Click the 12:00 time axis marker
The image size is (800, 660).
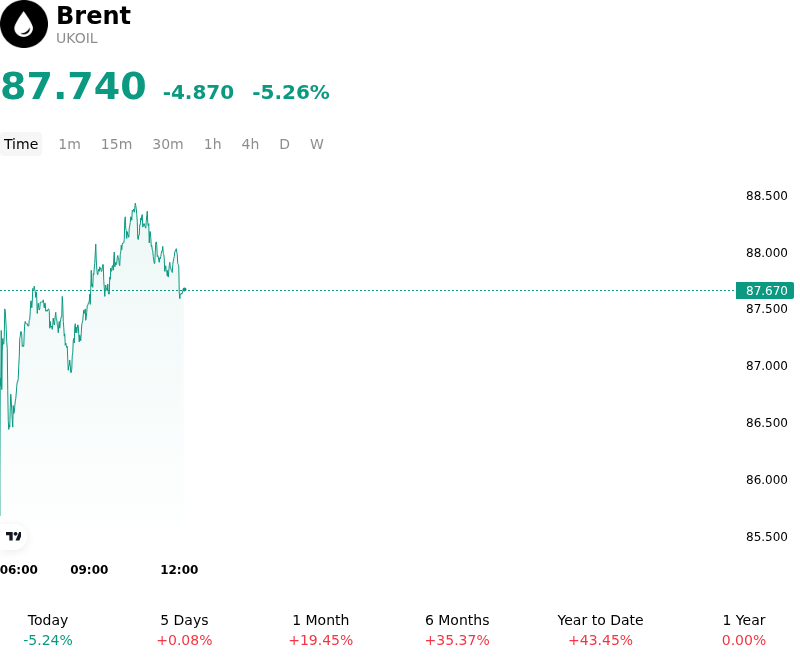[x=179, y=569]
